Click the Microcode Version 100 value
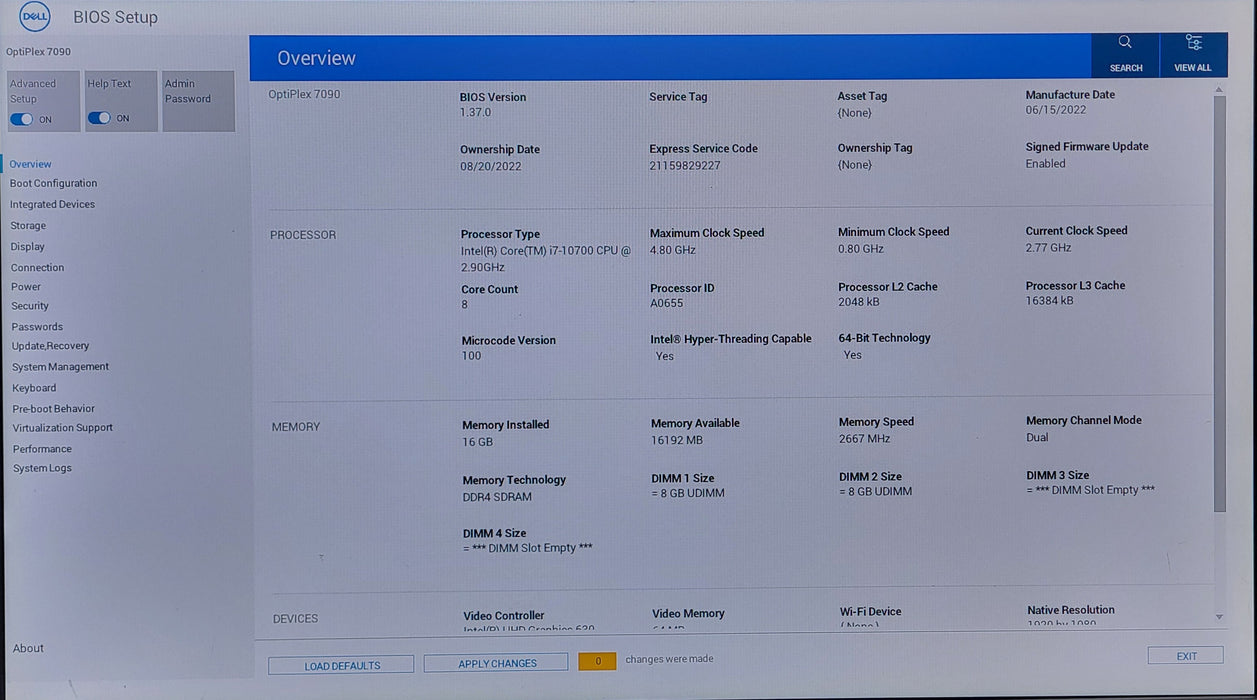The width and height of the screenshot is (1257, 700). tap(471, 356)
